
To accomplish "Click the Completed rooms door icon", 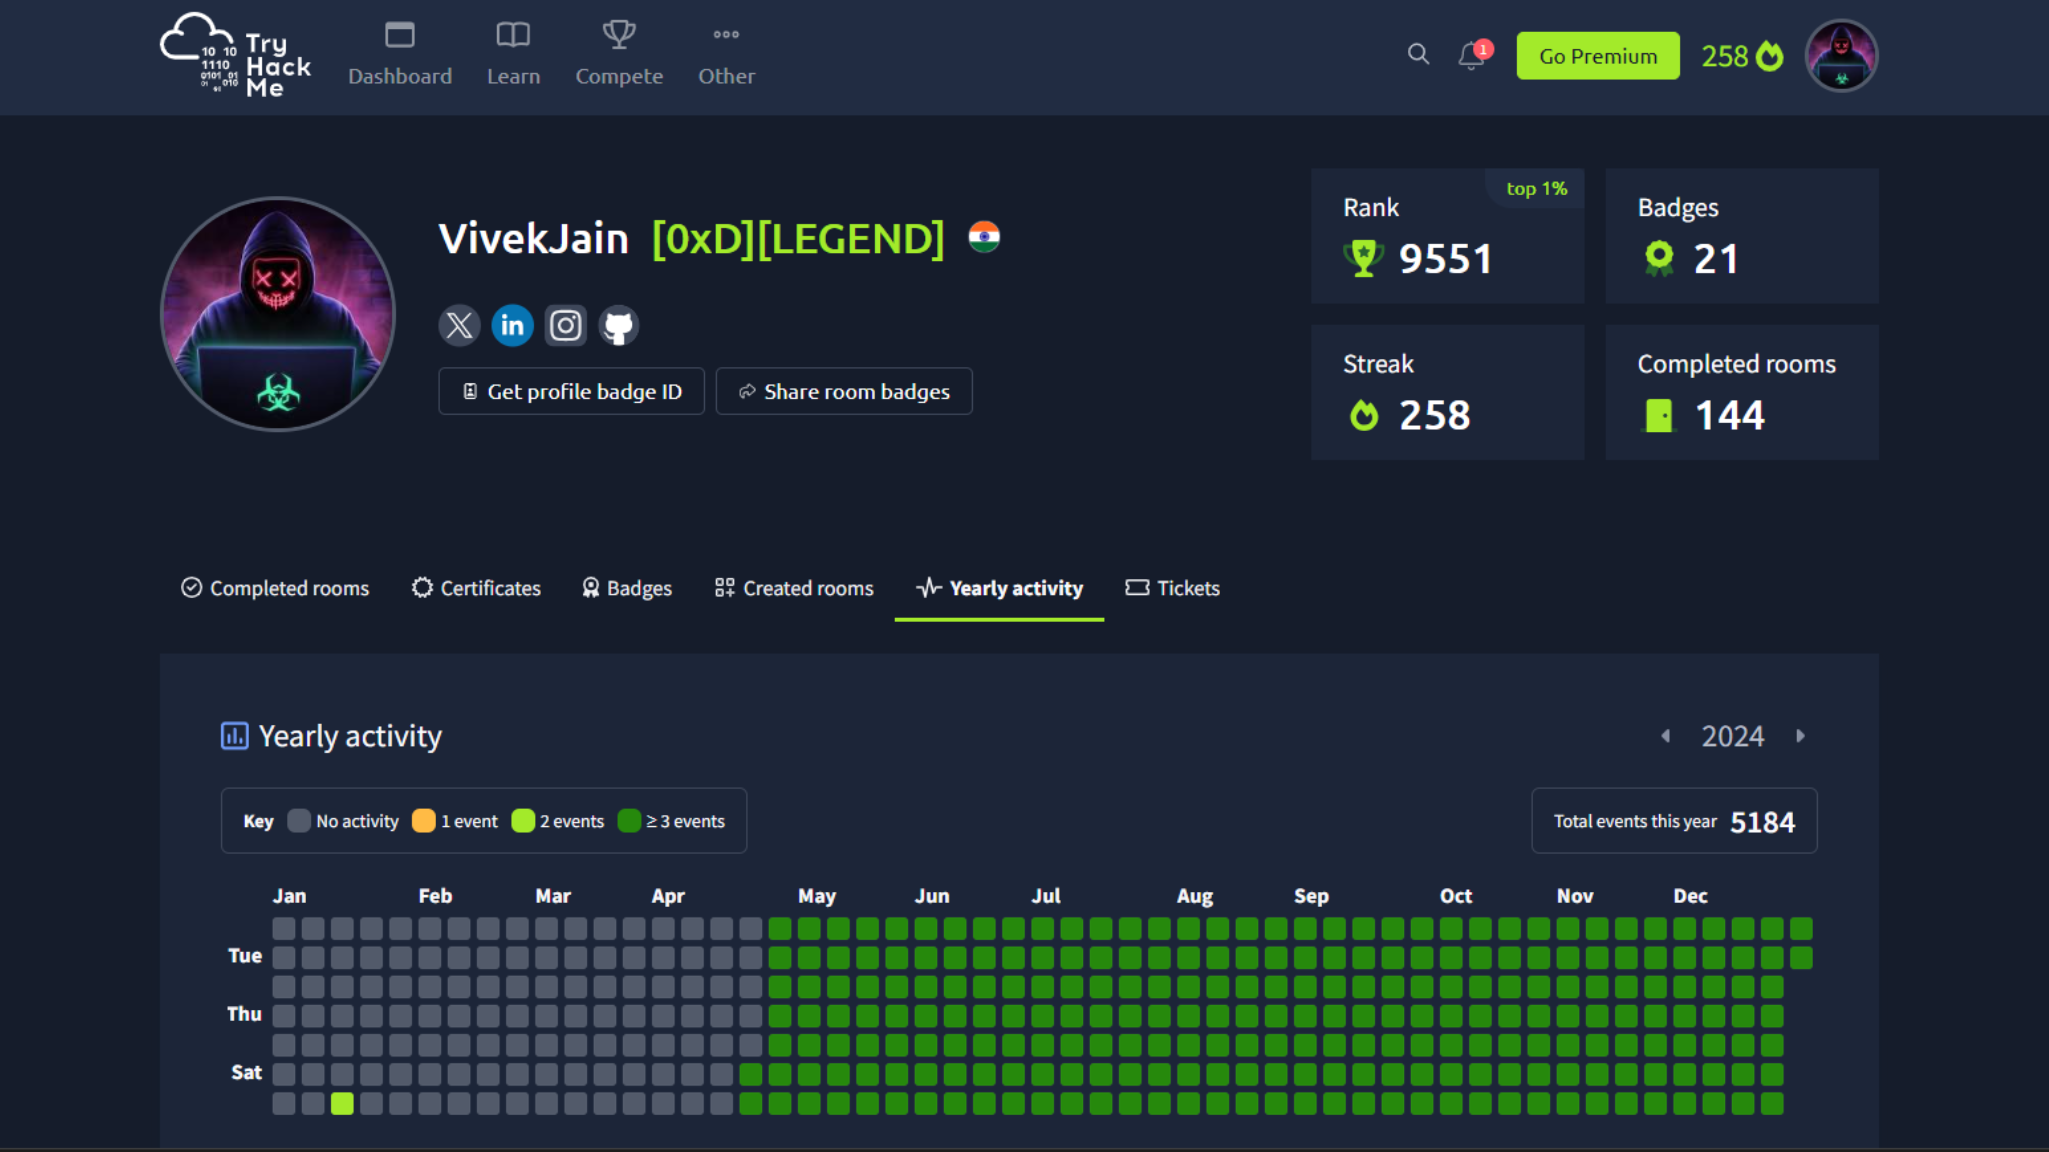I will point(1659,415).
